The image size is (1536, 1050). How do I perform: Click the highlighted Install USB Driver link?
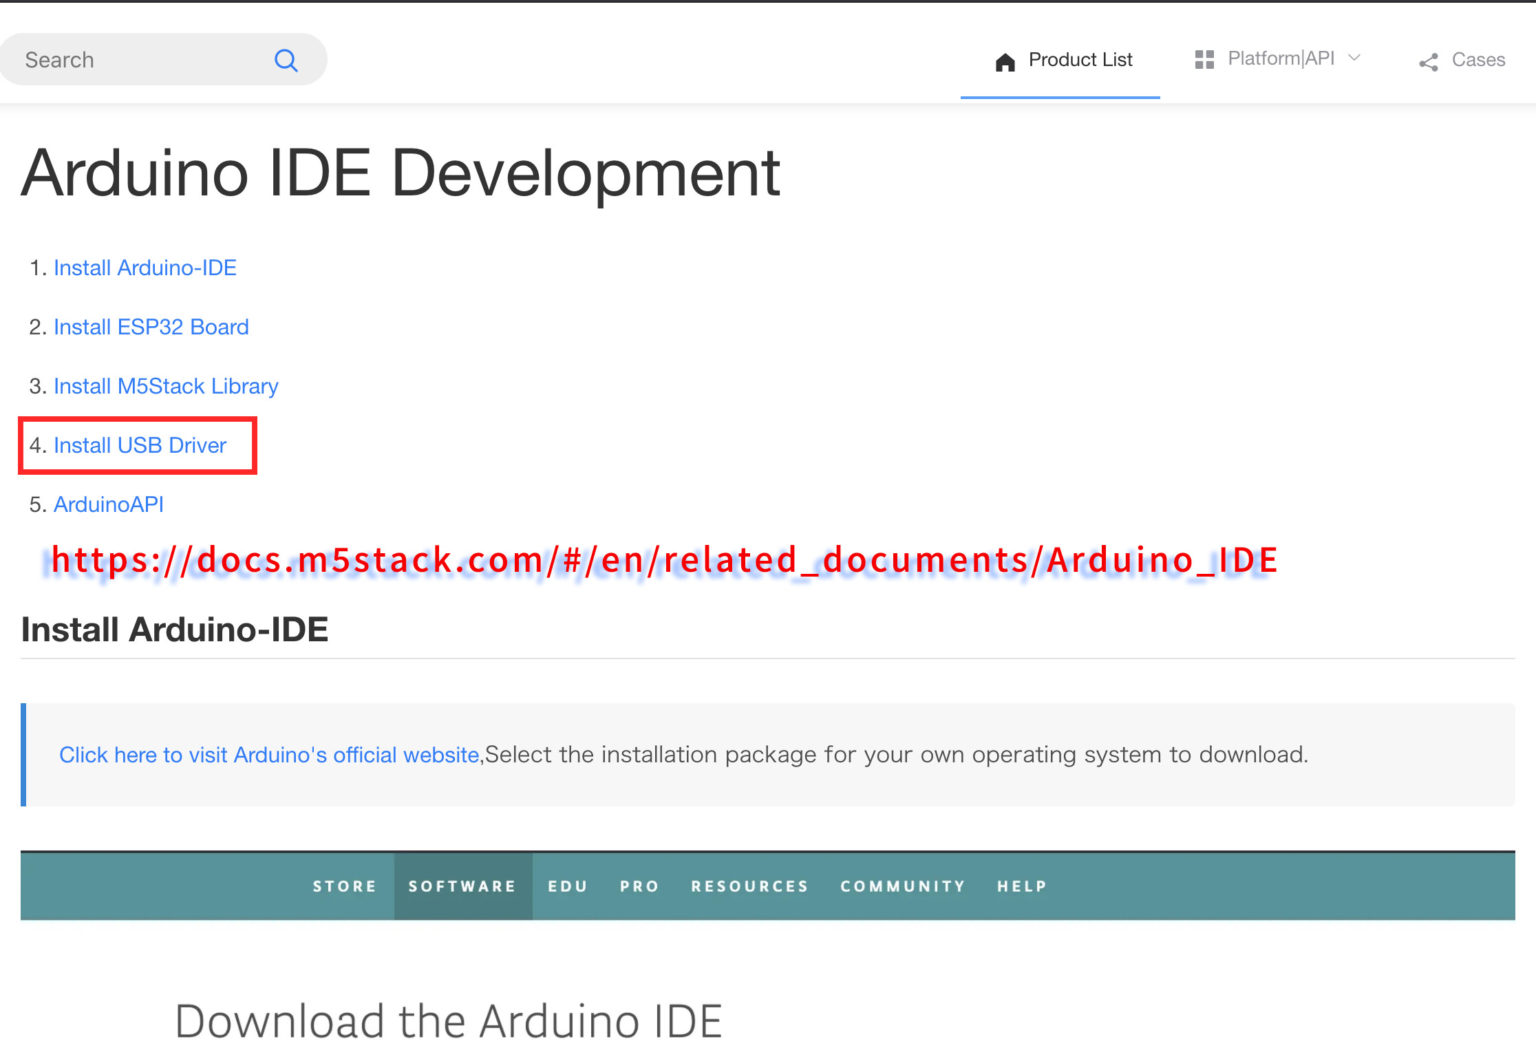[140, 445]
